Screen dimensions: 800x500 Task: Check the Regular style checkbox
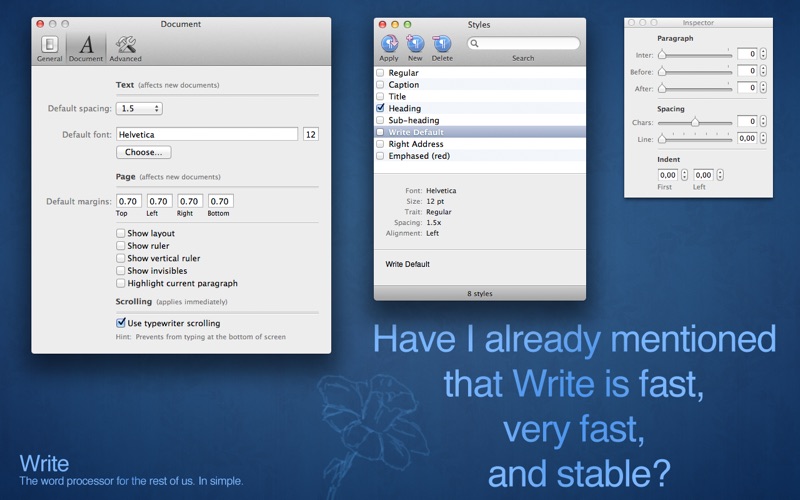380,72
